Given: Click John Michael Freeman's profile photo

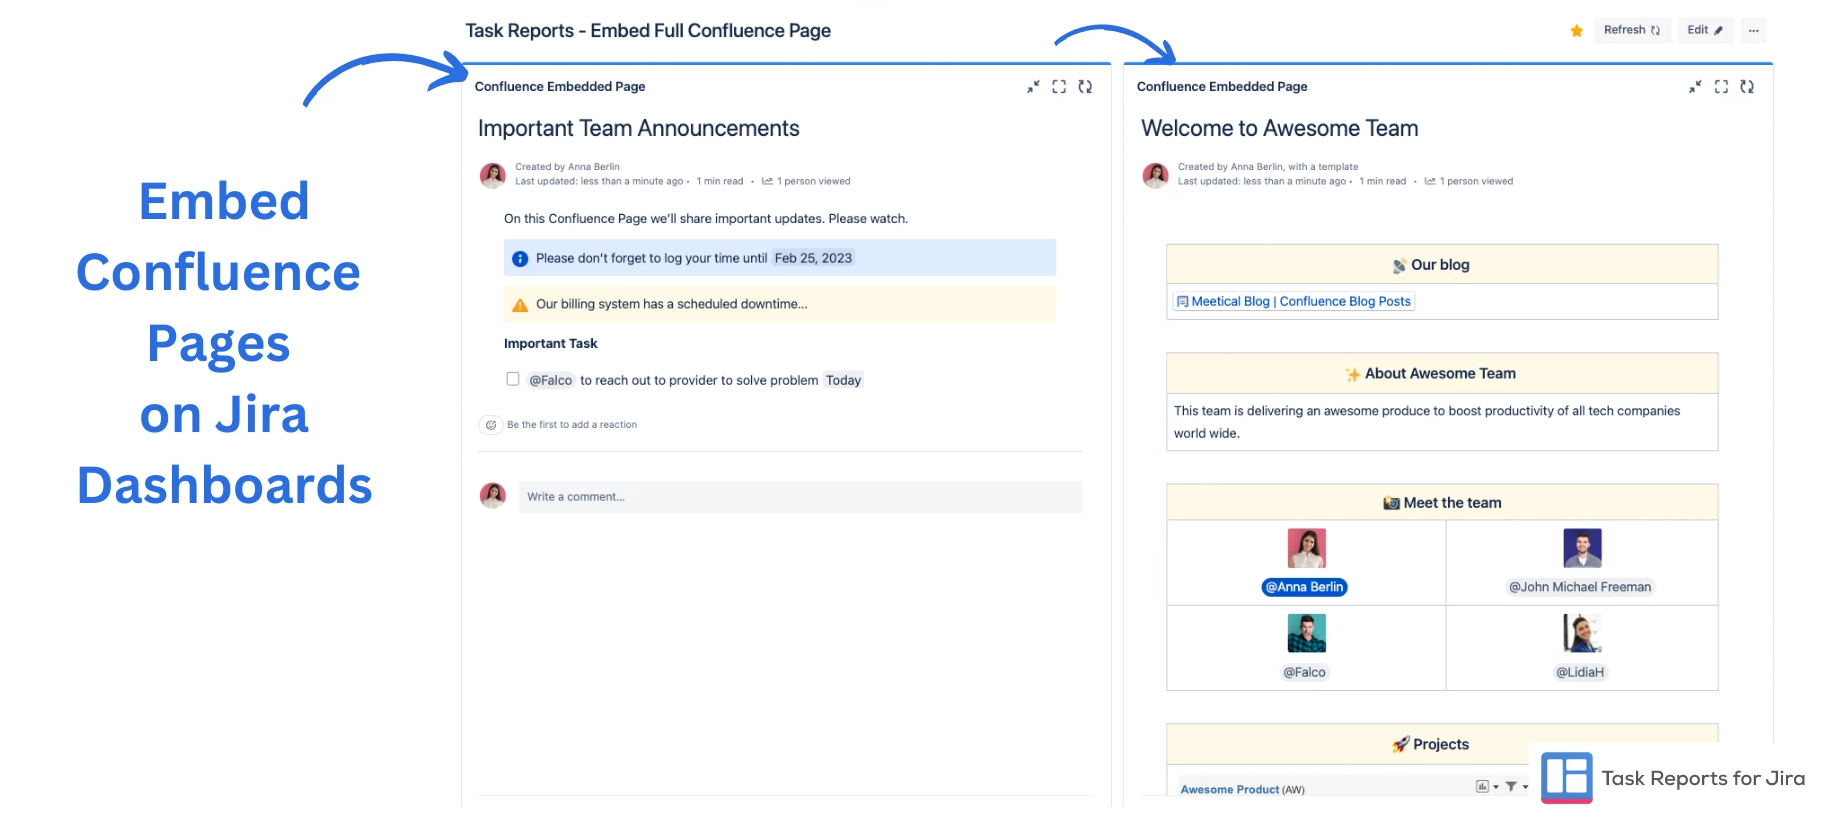Looking at the screenshot, I should 1582,548.
